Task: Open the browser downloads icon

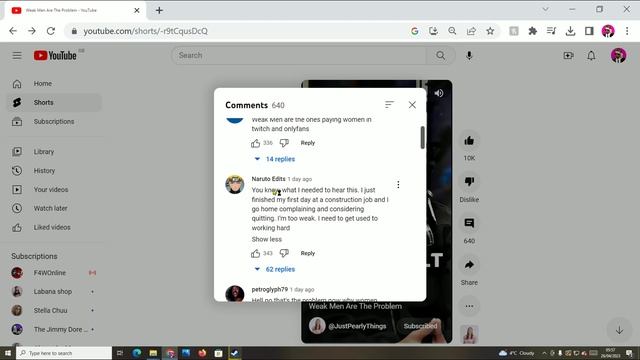Action: (570, 31)
